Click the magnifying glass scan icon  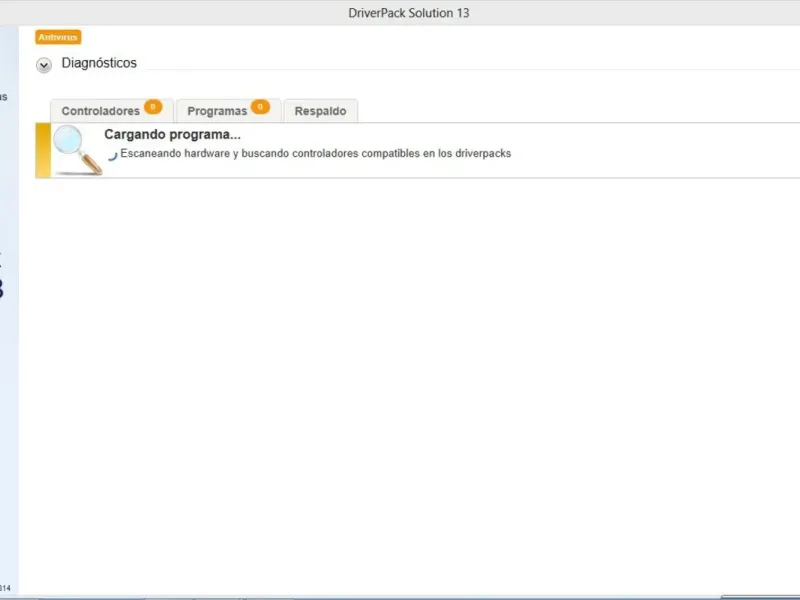pyautogui.click(x=78, y=150)
